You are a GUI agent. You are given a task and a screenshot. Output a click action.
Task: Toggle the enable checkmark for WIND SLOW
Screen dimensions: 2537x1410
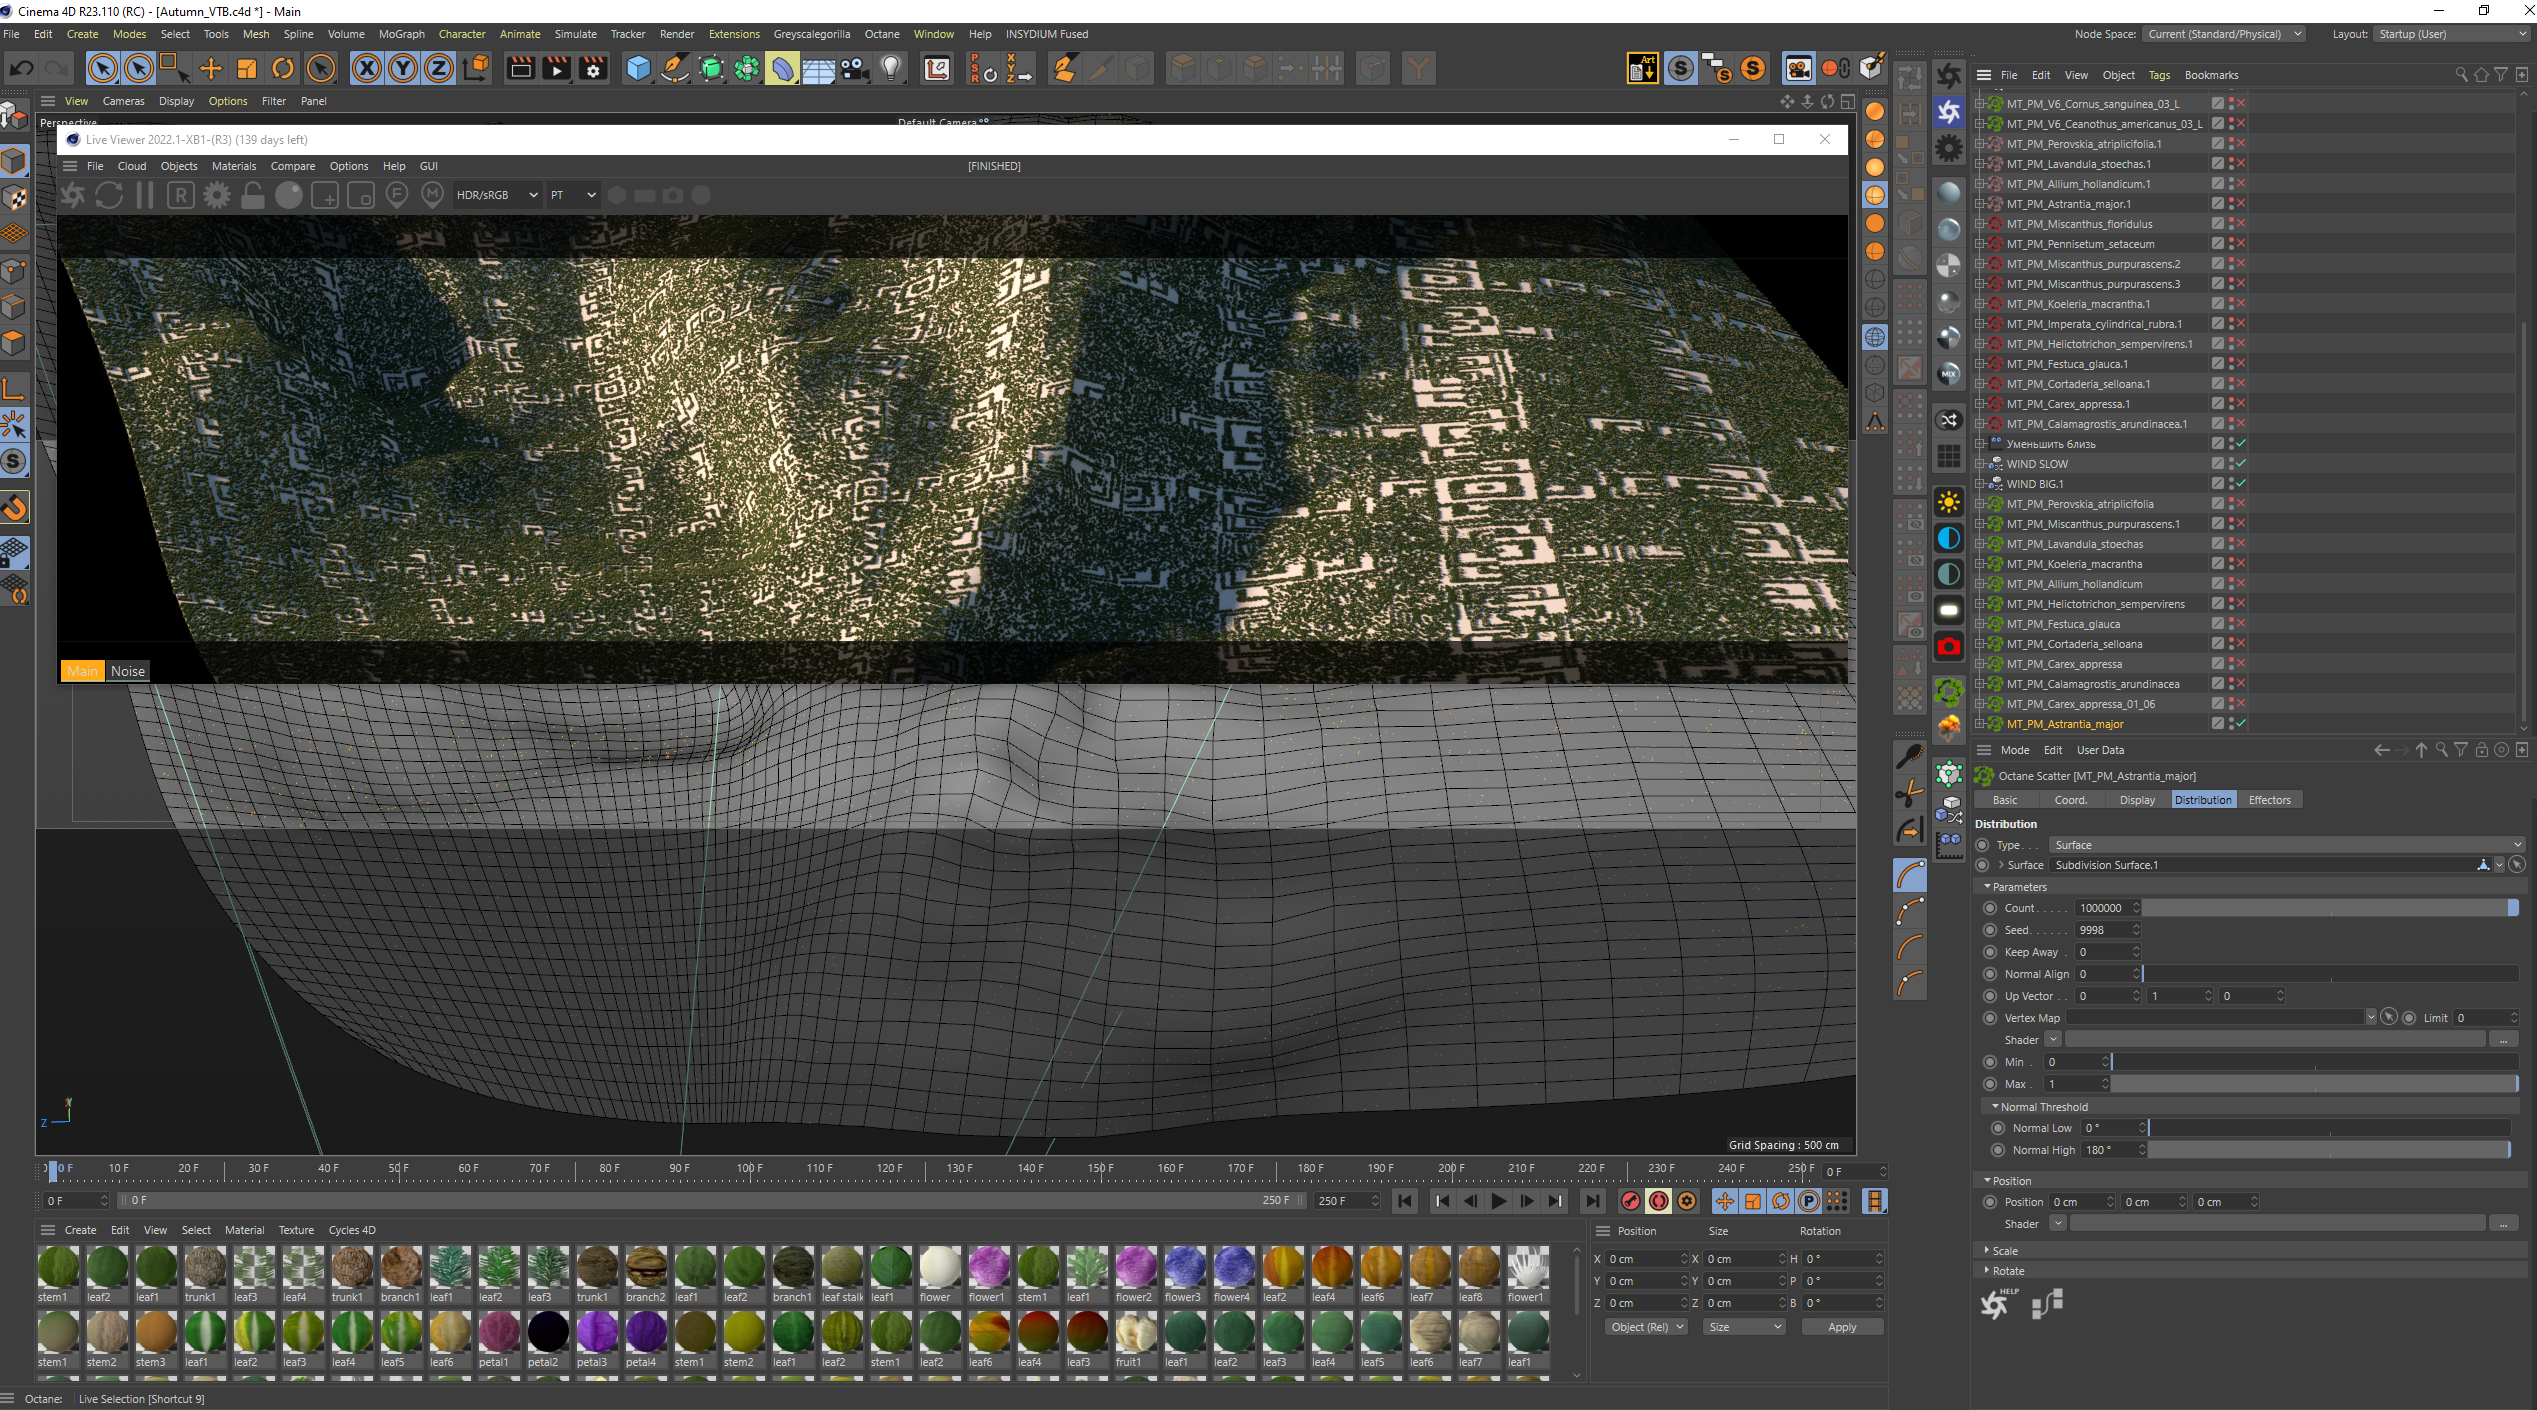coord(2241,464)
